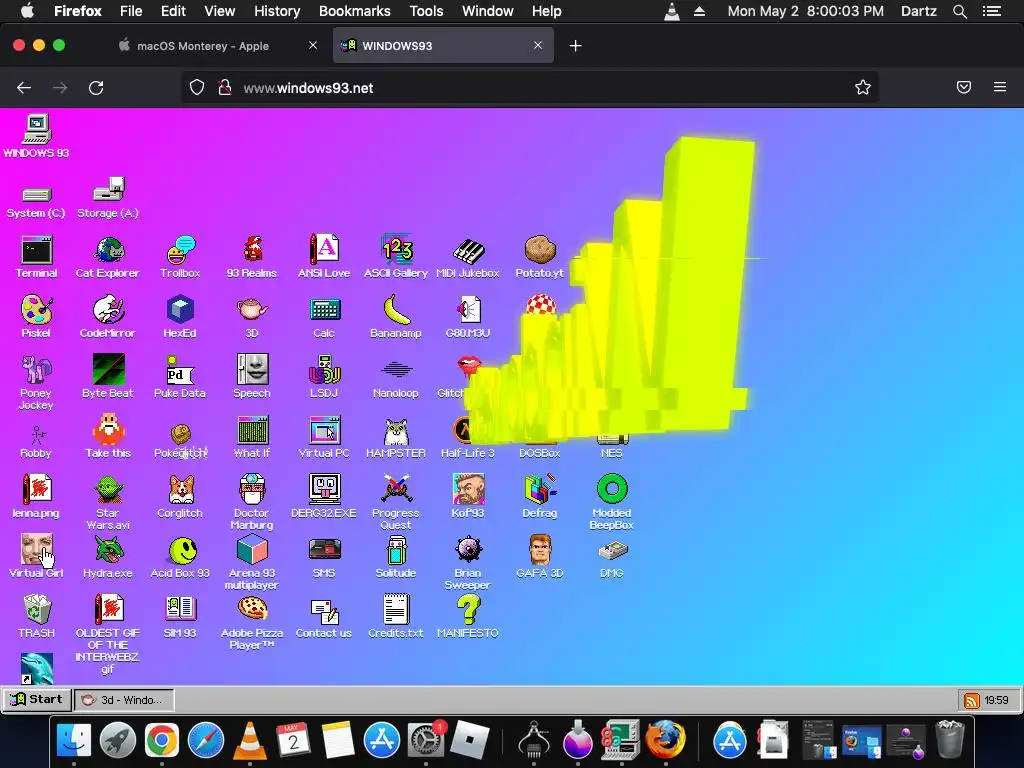Launch Cat Explorer icon
The width and height of the screenshot is (1024, 768).
[108, 257]
